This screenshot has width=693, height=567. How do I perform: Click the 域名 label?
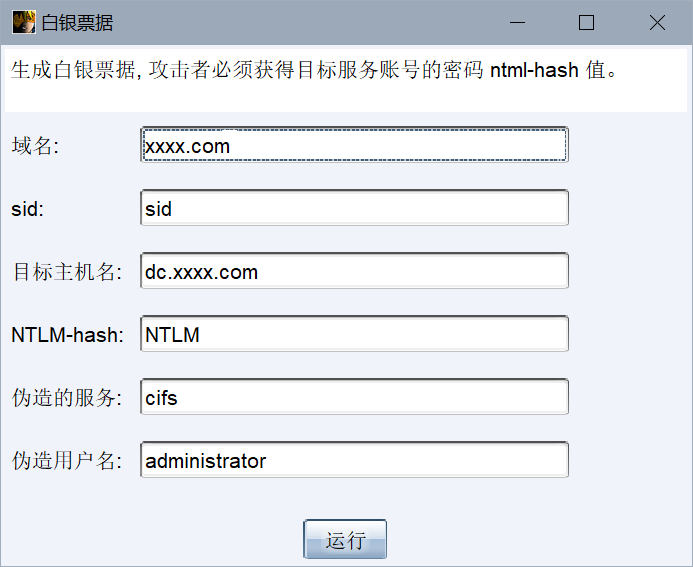[36, 146]
